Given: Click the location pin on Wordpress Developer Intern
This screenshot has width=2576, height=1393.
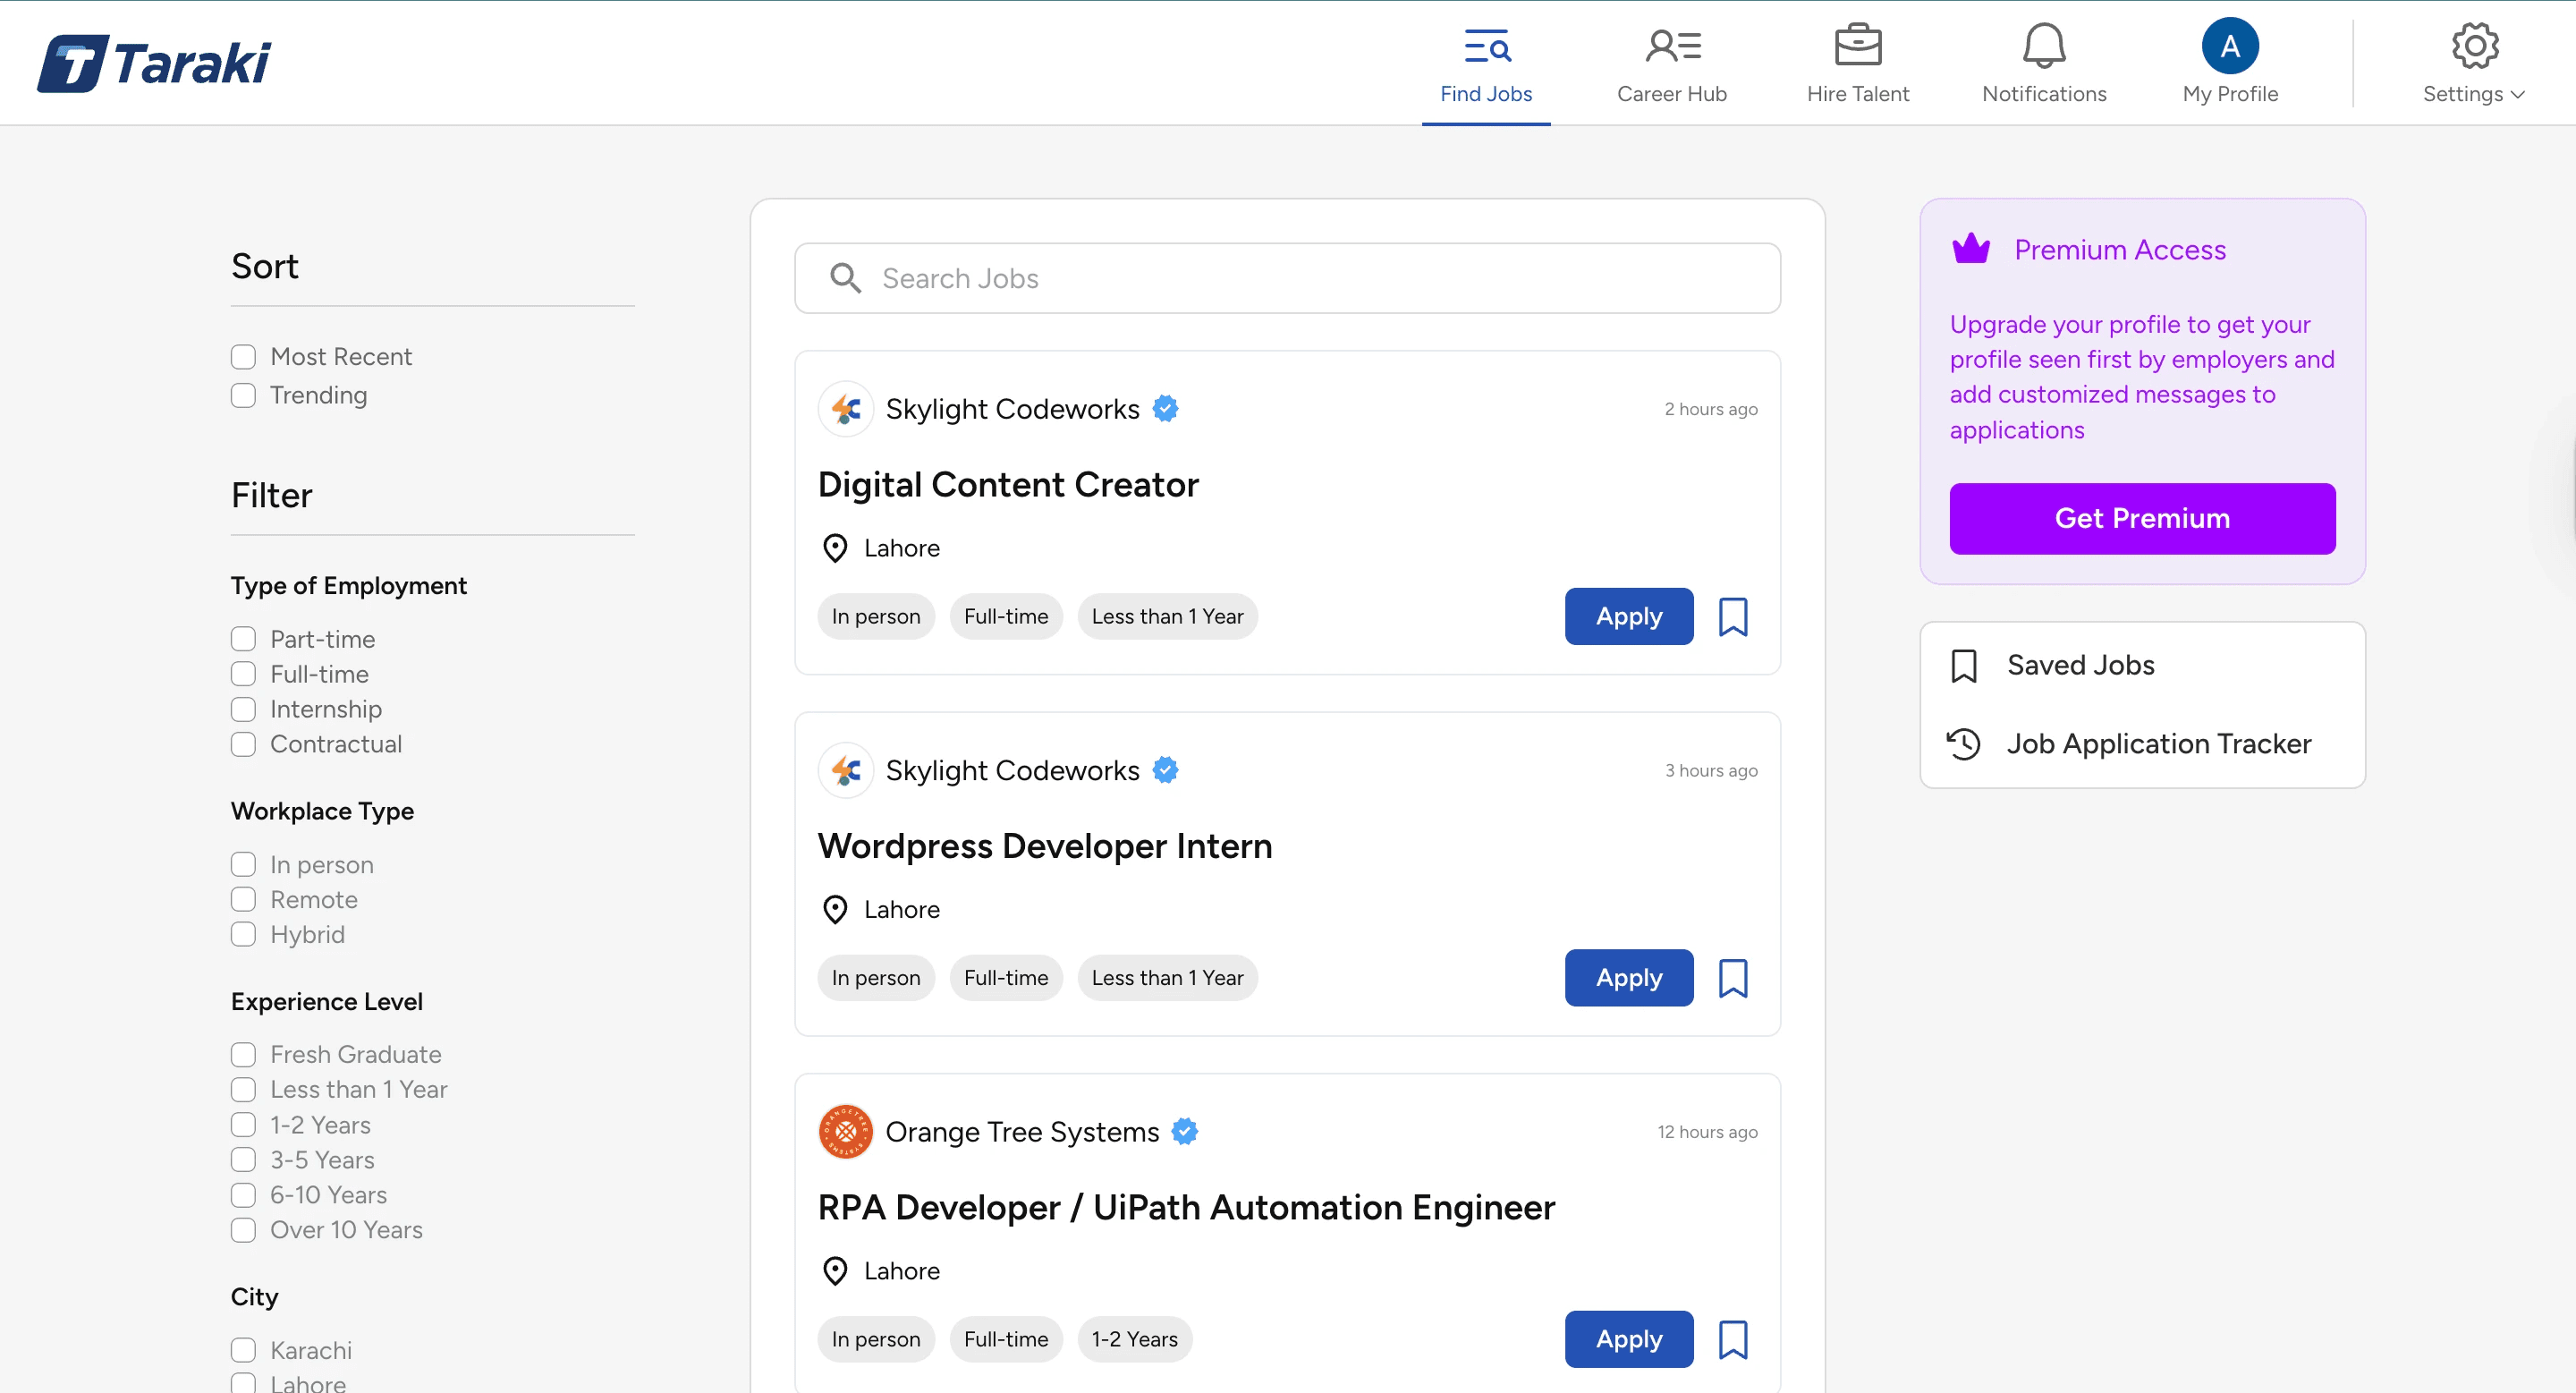Looking at the screenshot, I should (836, 909).
